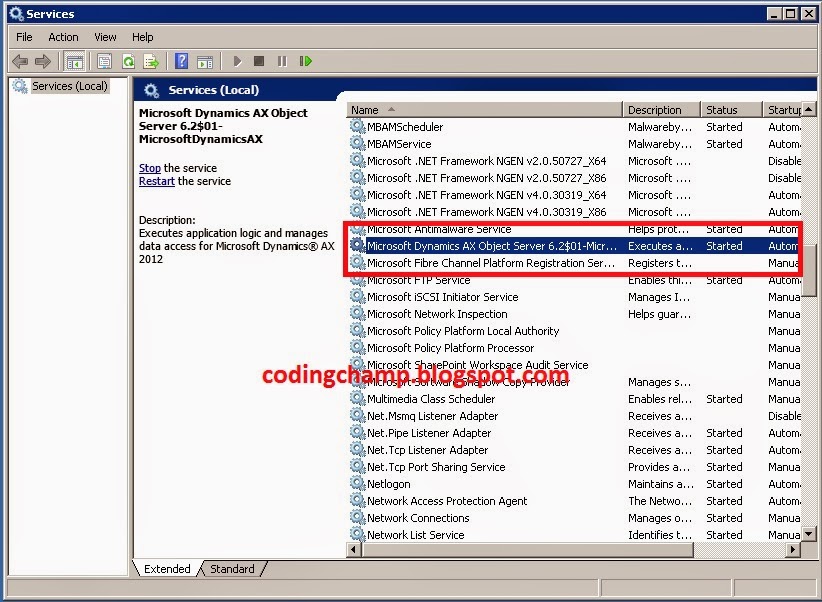Select Services (Local) in console tree

69,86
